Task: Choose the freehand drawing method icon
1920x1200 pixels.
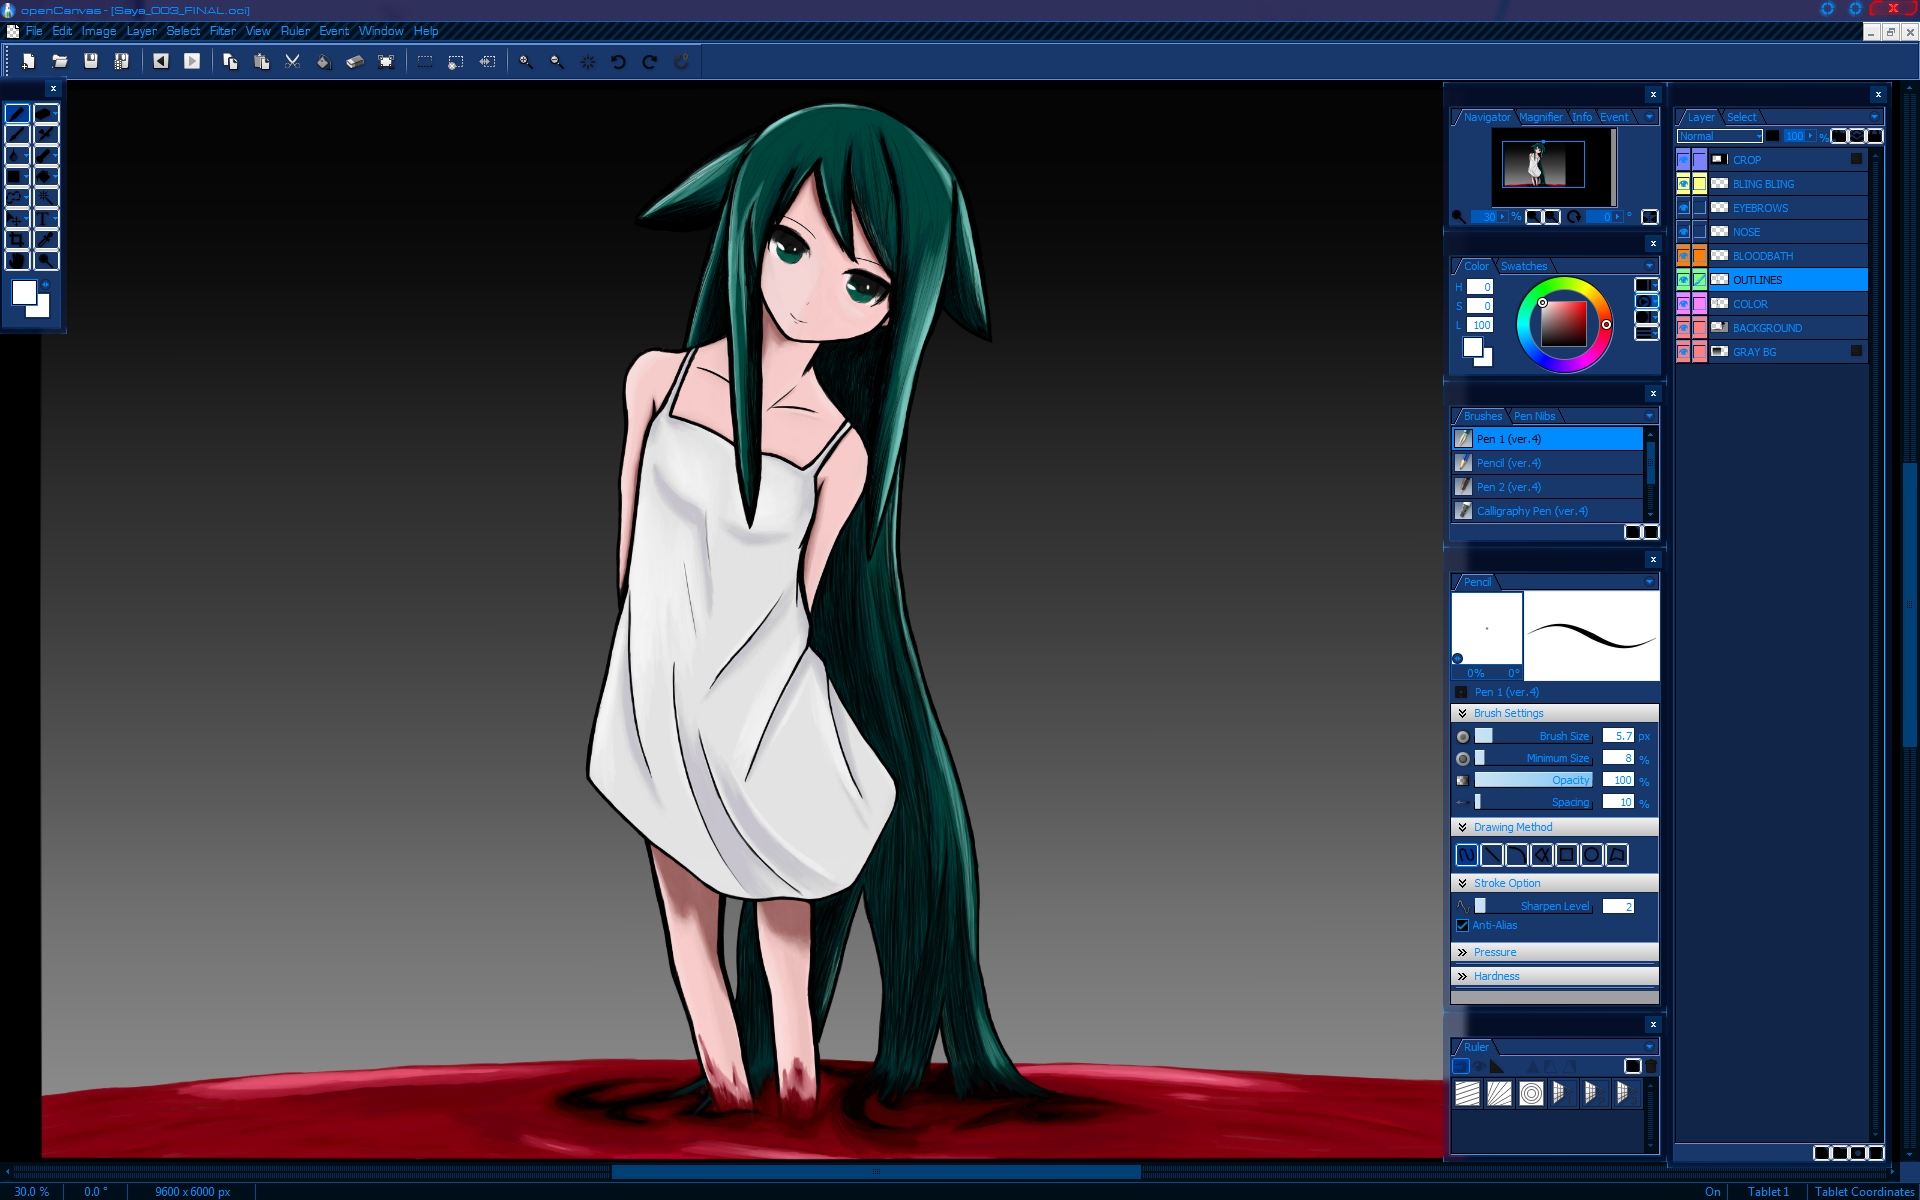Action: pyautogui.click(x=1466, y=855)
